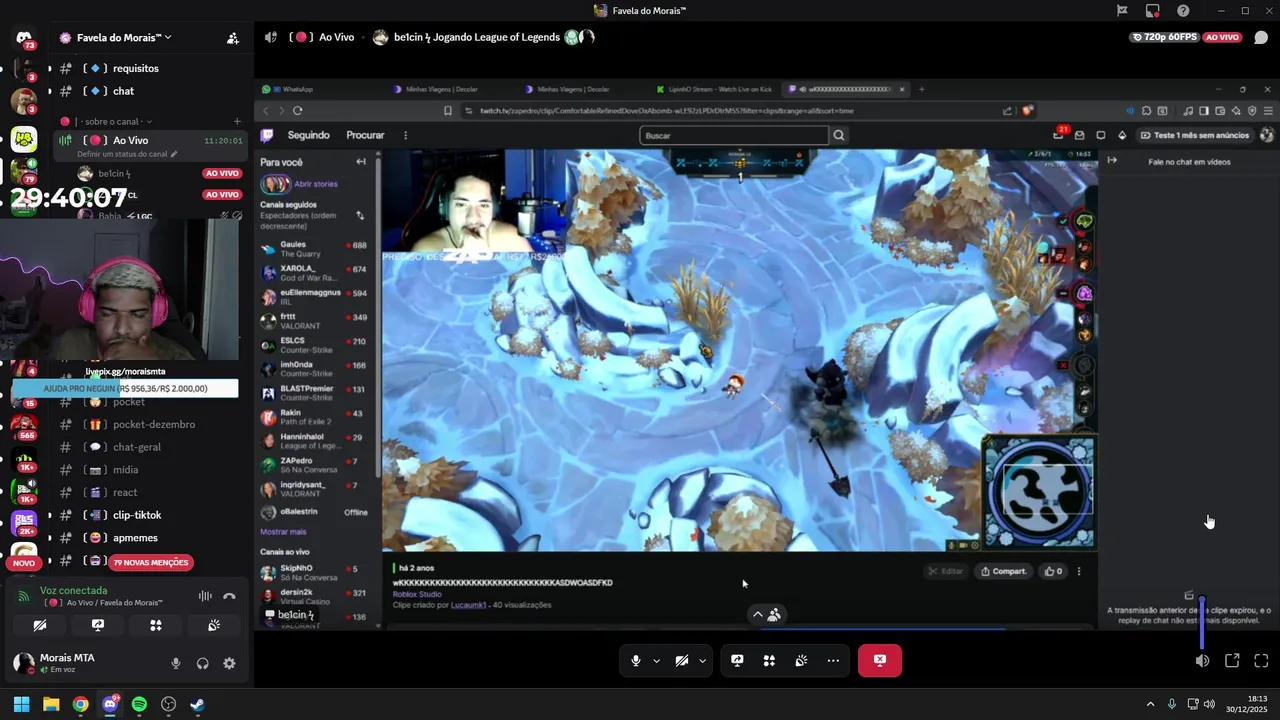Open the clip-tiktok channel
1280x720 pixels.
[x=137, y=515]
